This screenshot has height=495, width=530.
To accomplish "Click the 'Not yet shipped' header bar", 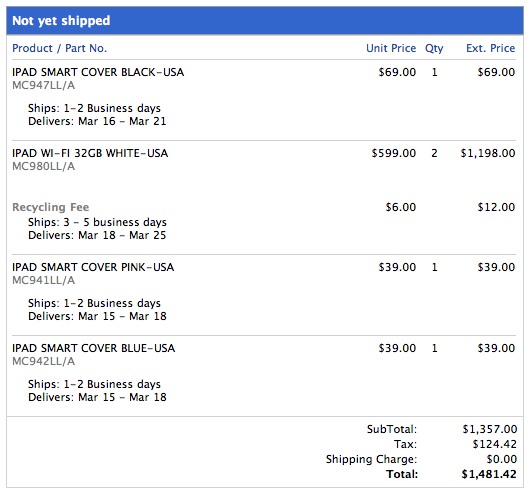I will [x=265, y=21].
